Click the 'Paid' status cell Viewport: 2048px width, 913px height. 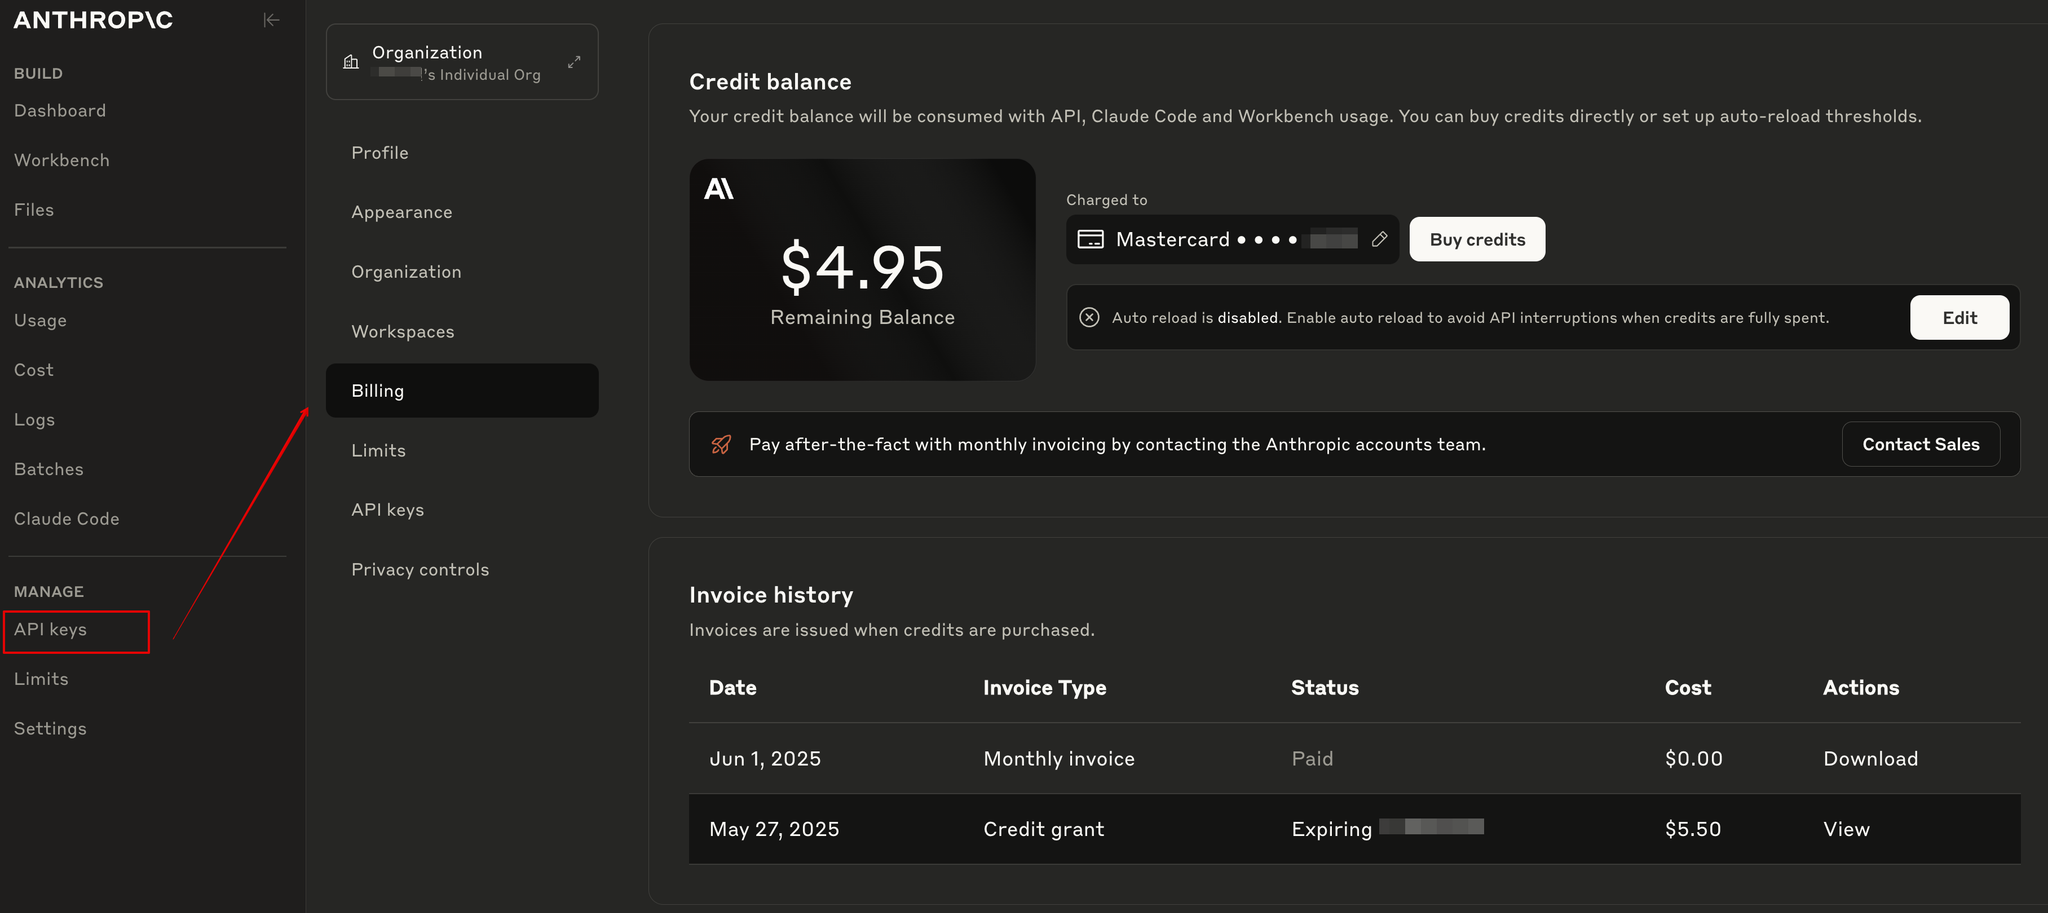click(x=1312, y=759)
